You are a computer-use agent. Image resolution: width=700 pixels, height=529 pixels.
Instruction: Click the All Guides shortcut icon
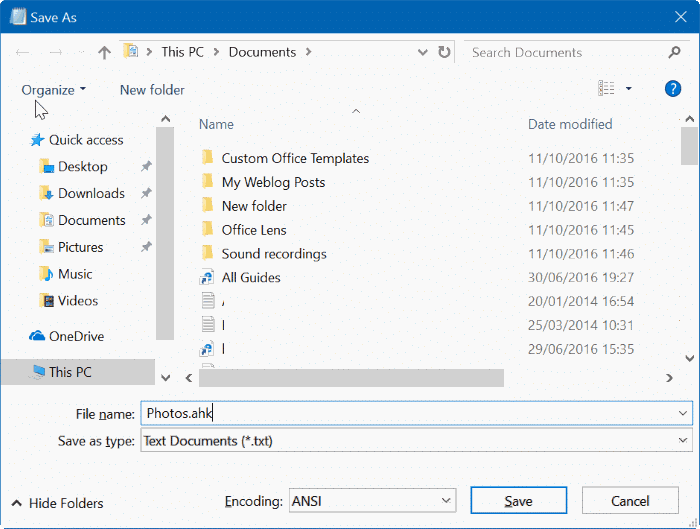point(207,278)
